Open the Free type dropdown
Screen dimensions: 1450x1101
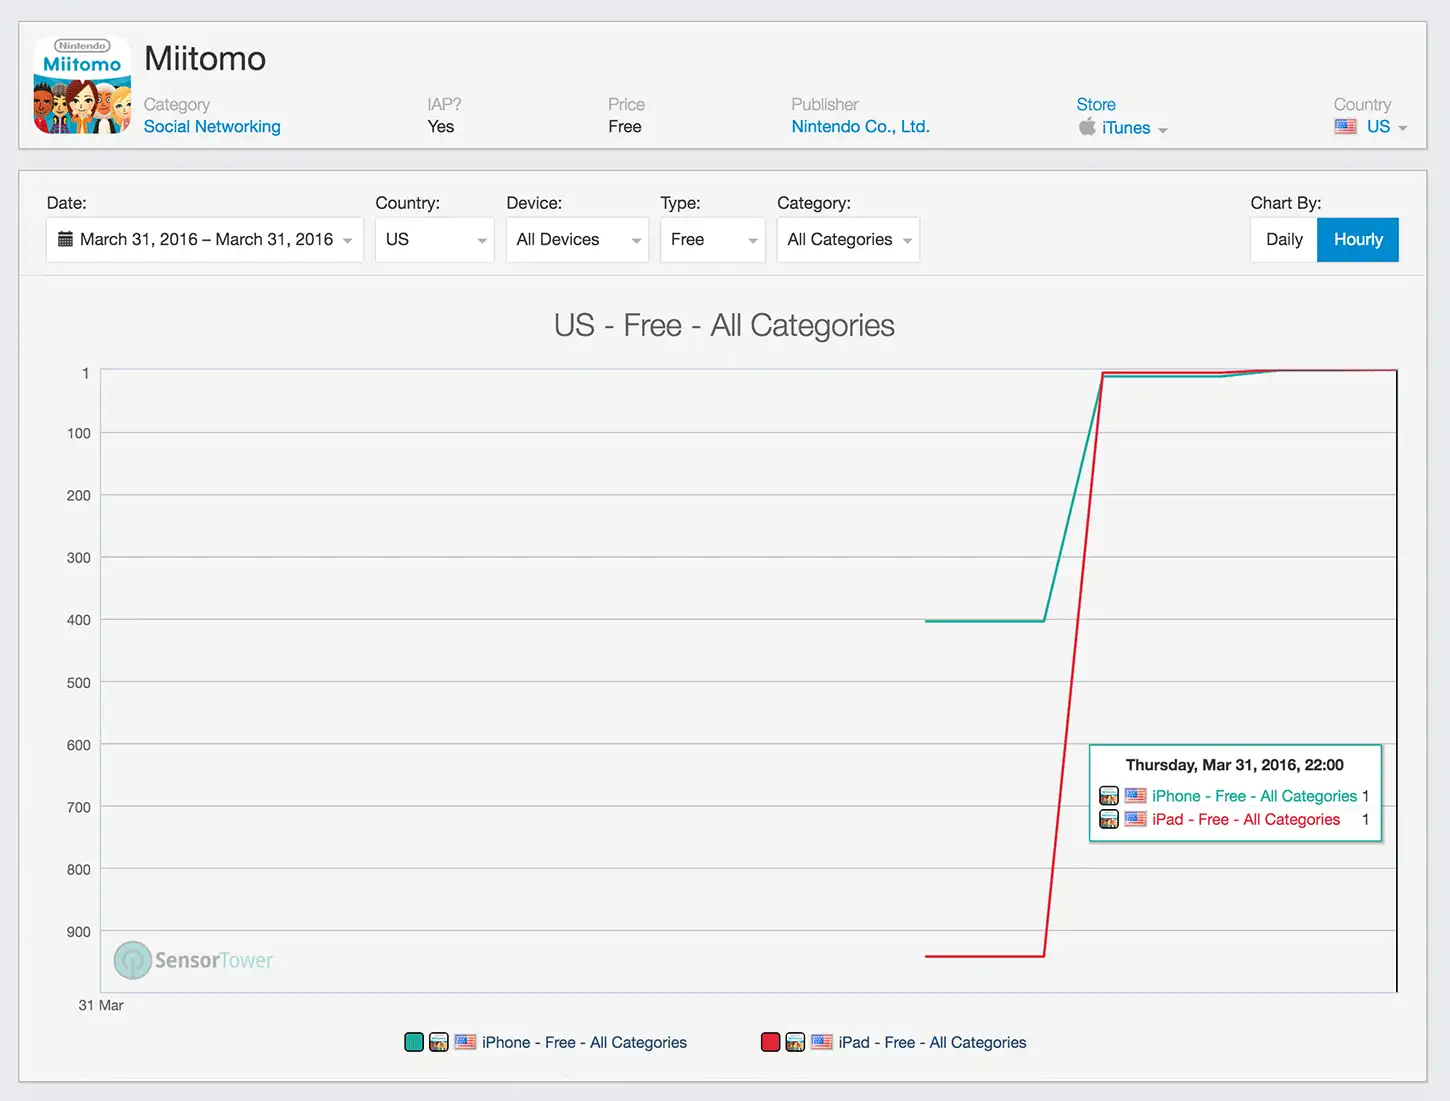[x=712, y=240]
